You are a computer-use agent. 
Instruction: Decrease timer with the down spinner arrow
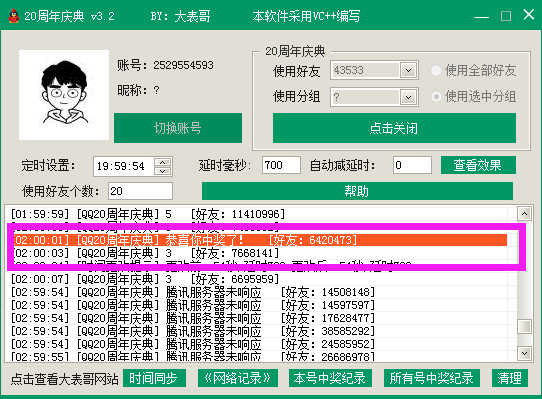162,171
